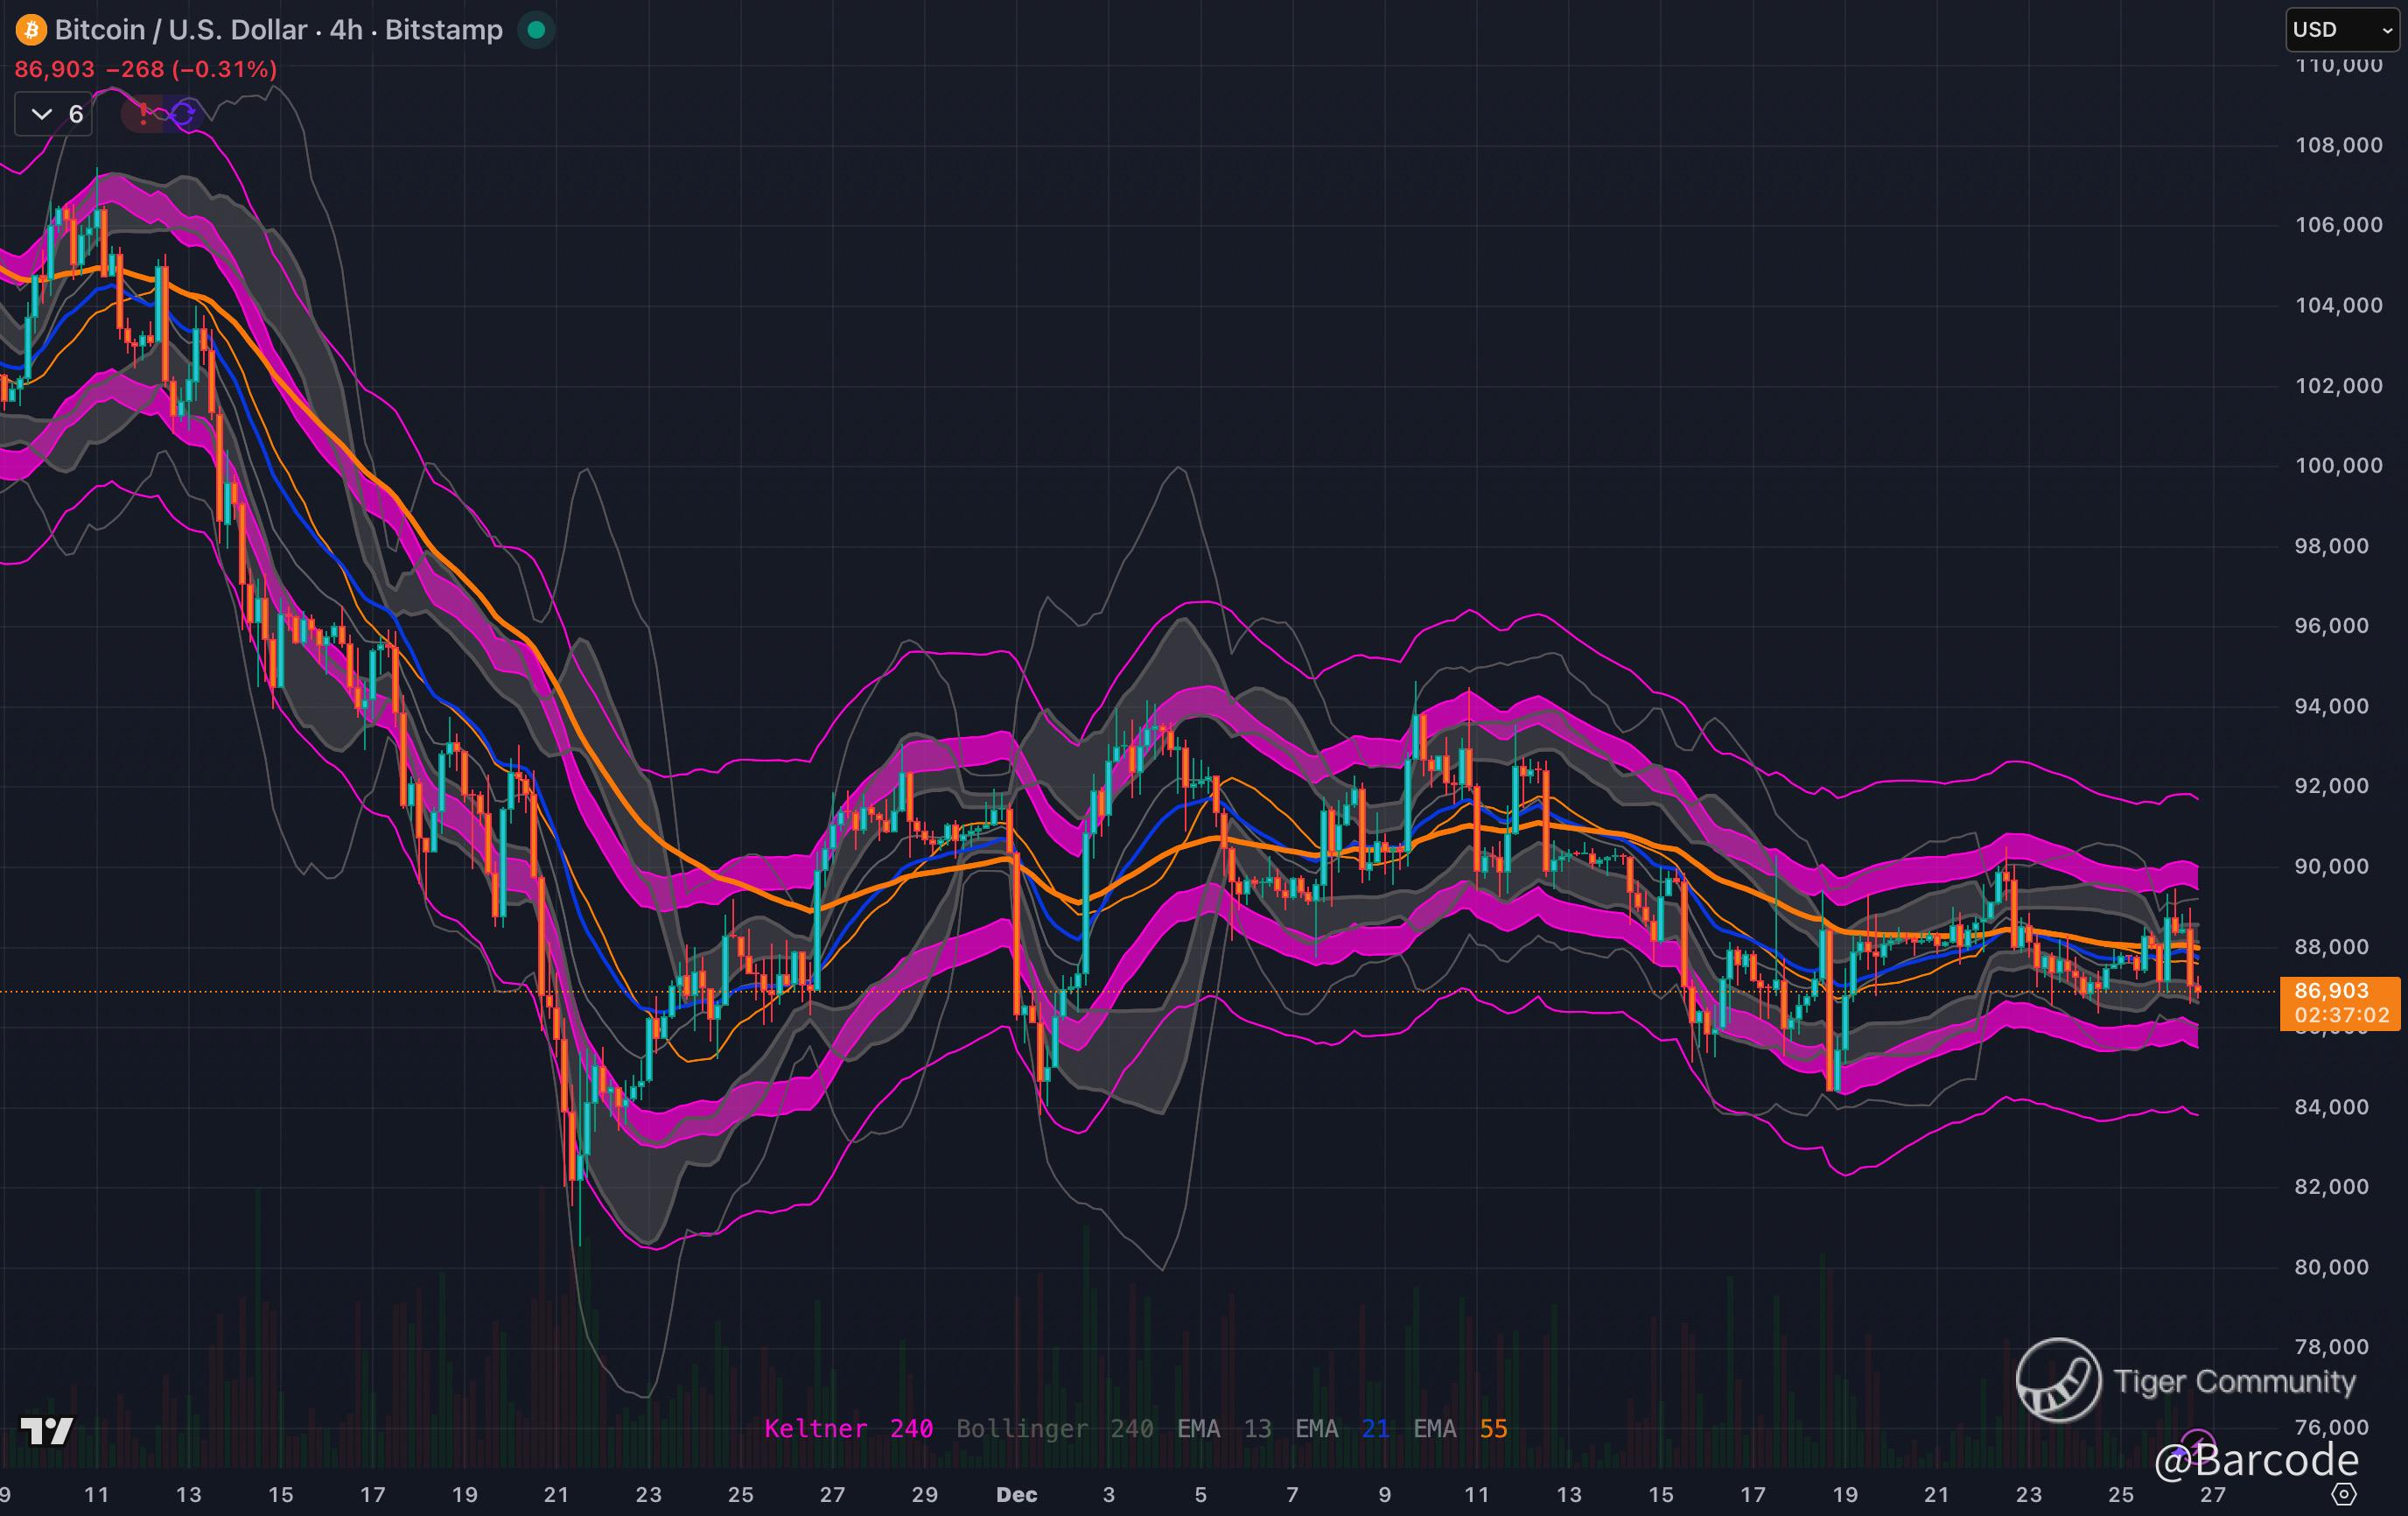Click the EMA 13 legend label
Image resolution: width=2408 pixels, height=1516 pixels.
[1223, 1429]
